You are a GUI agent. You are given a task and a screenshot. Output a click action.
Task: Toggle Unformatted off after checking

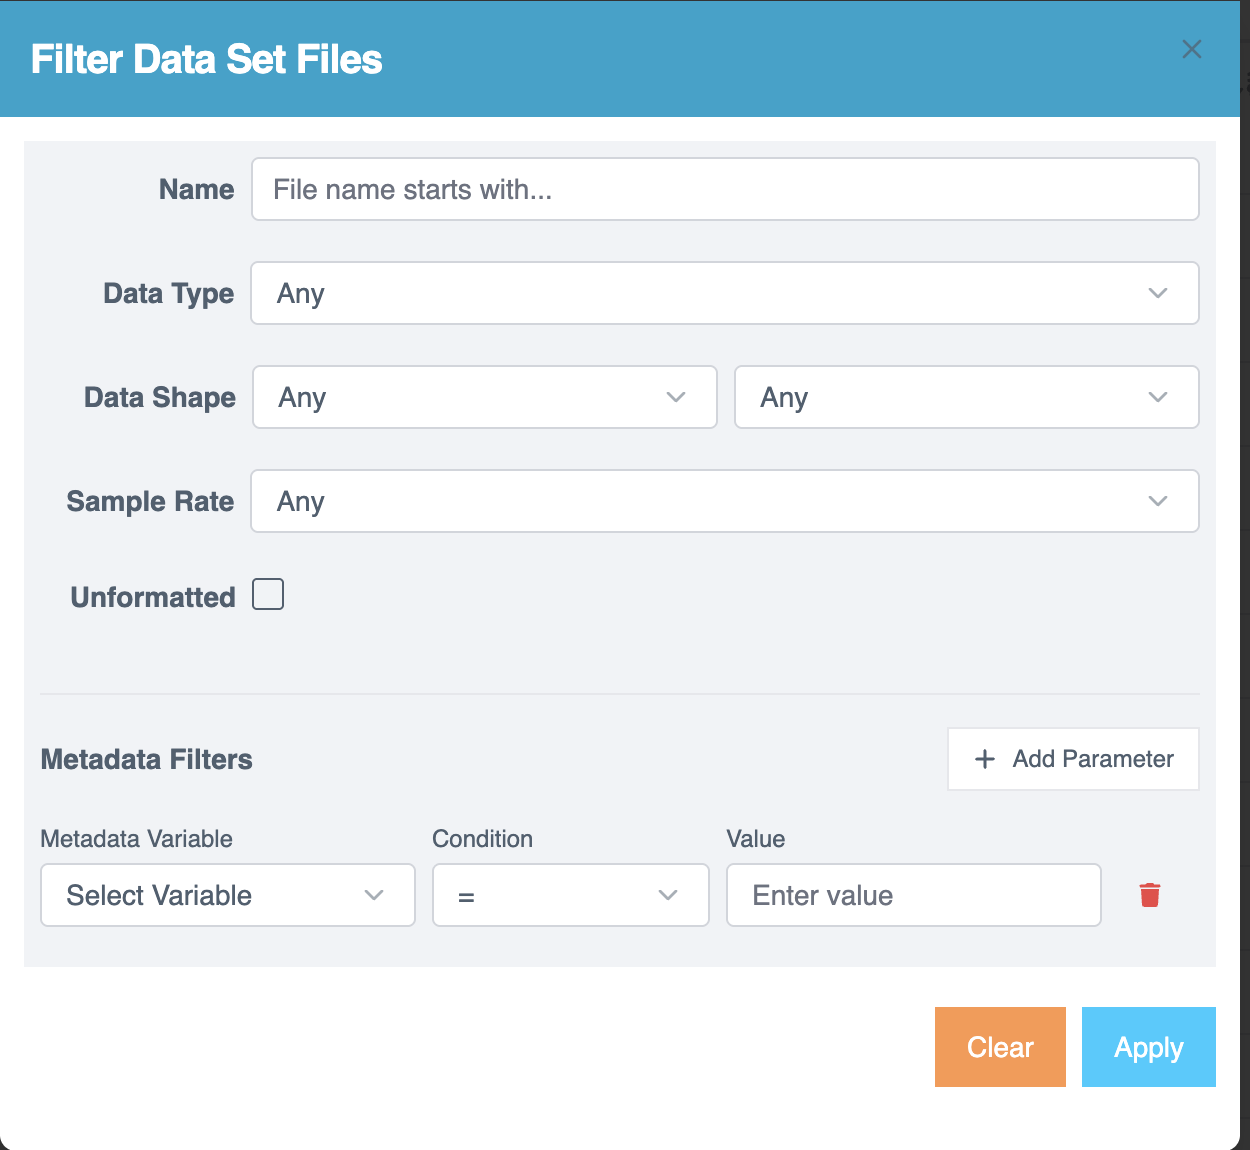click(267, 594)
